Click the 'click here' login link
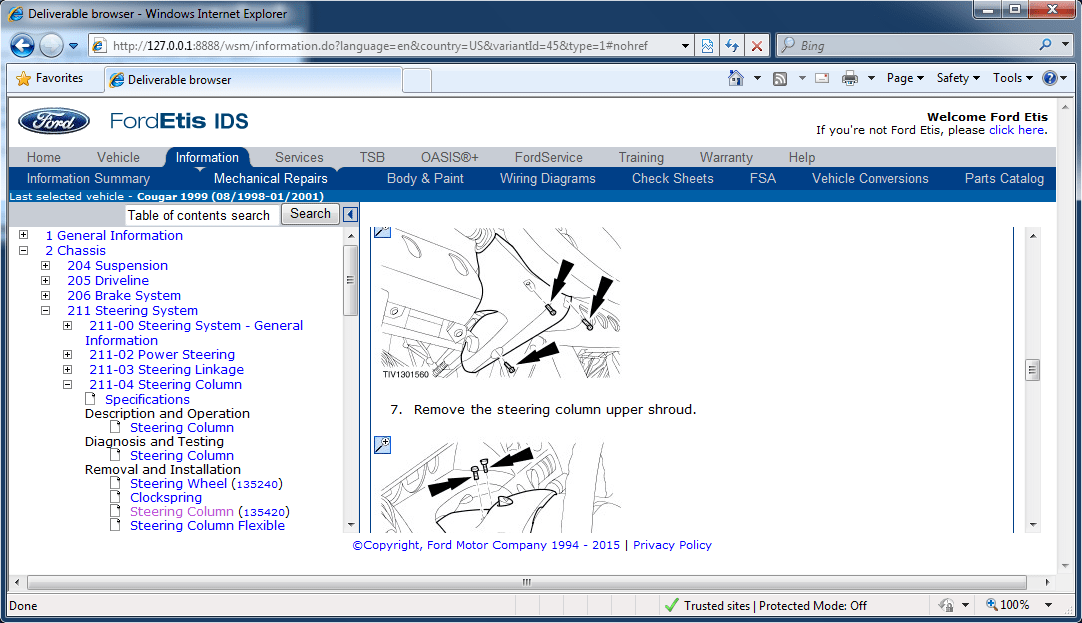 click(x=1016, y=130)
